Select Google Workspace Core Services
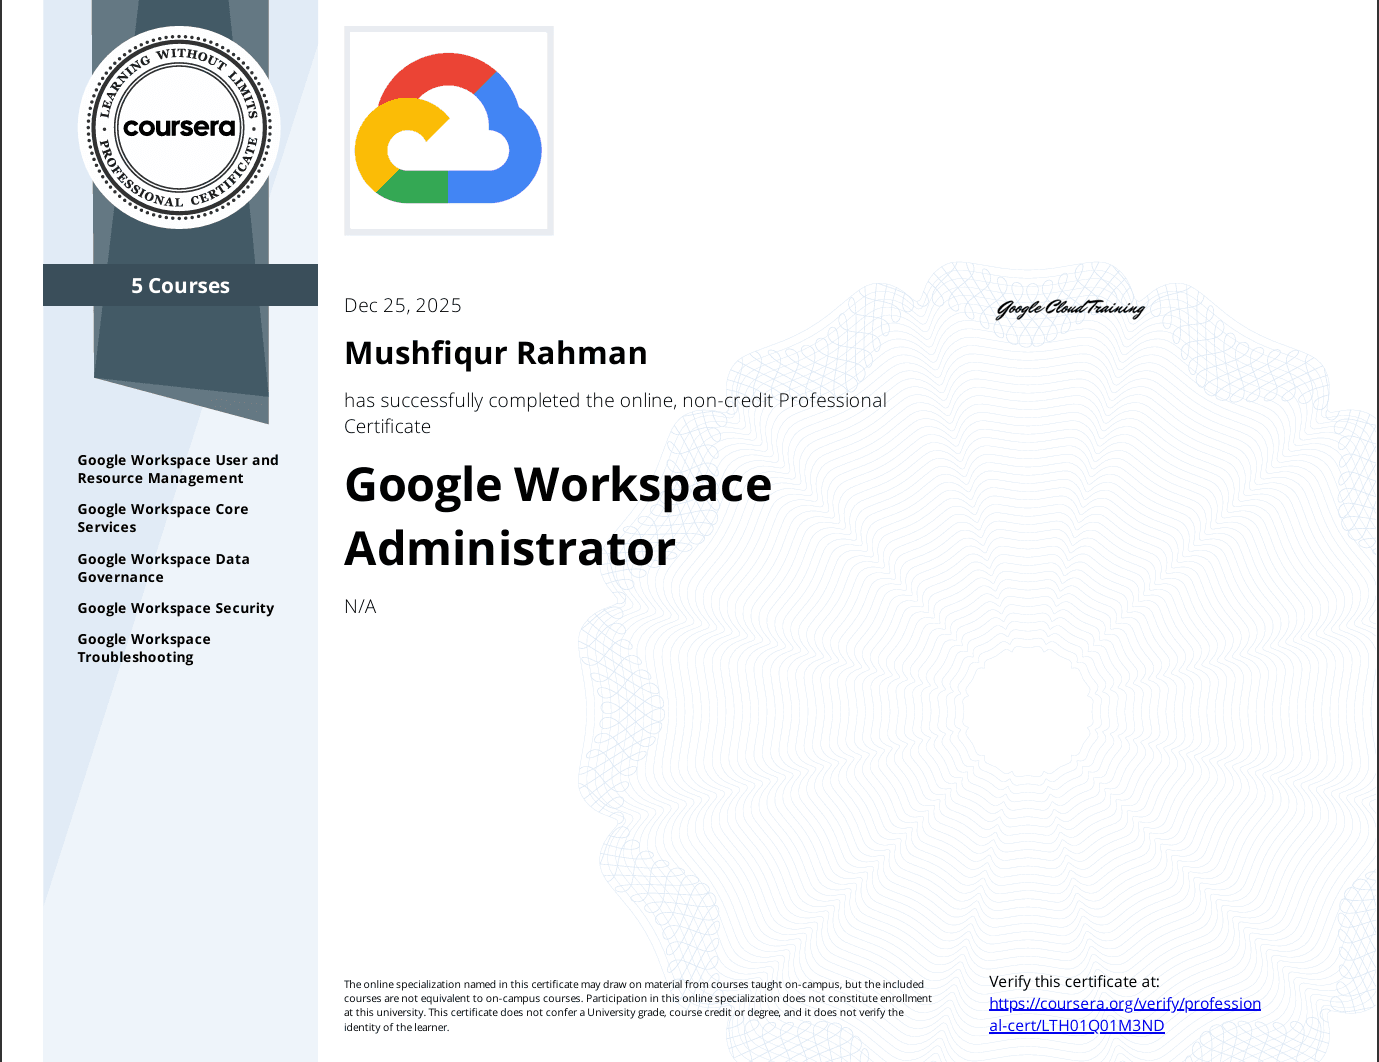 pos(163,517)
